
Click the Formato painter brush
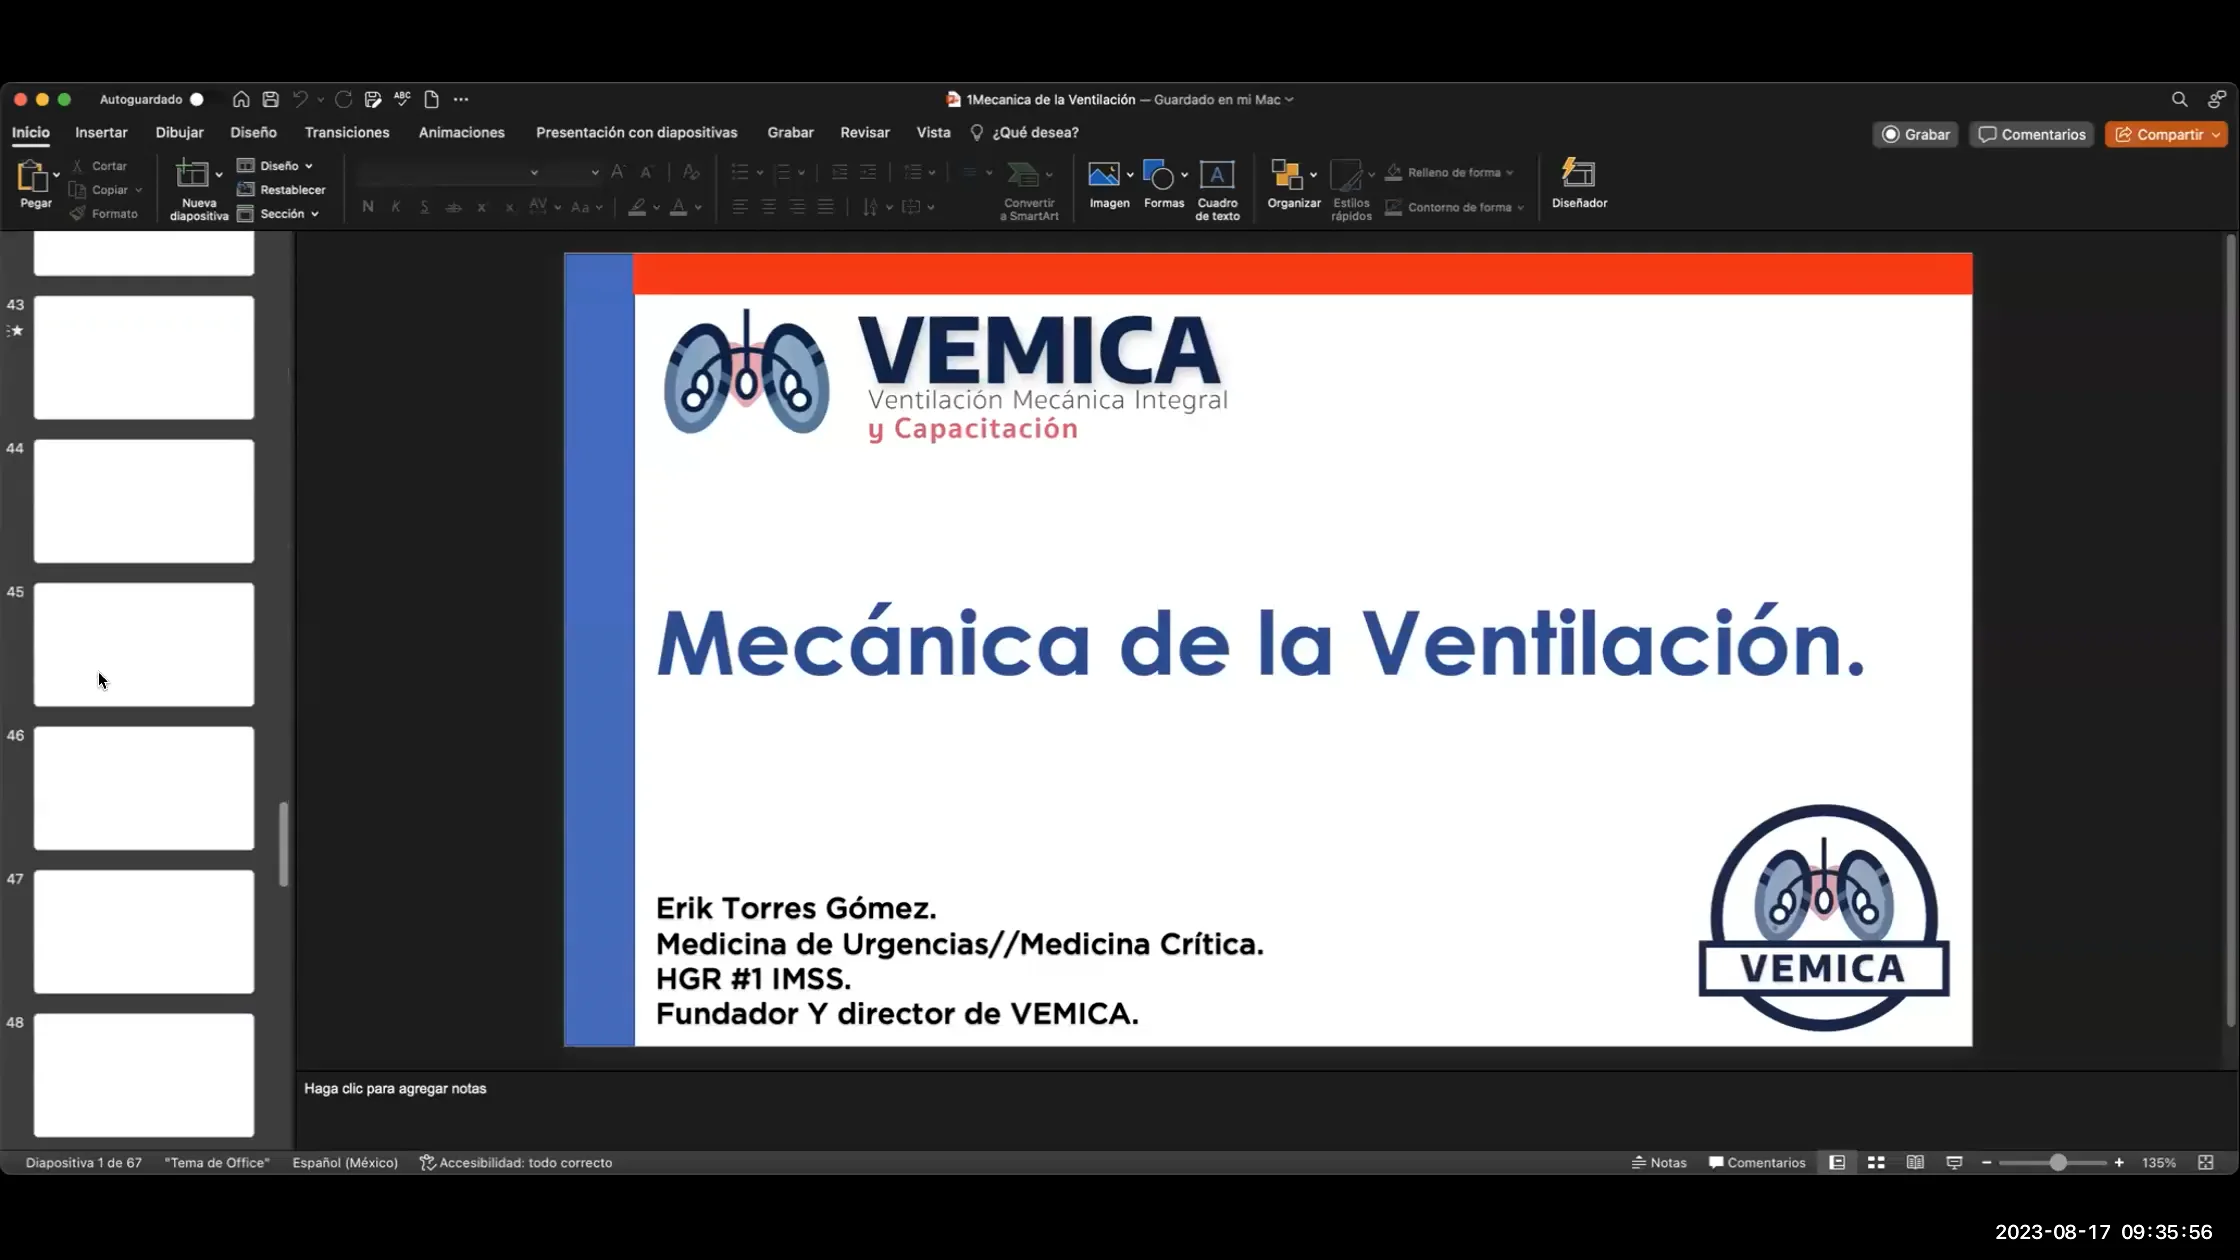pos(103,214)
